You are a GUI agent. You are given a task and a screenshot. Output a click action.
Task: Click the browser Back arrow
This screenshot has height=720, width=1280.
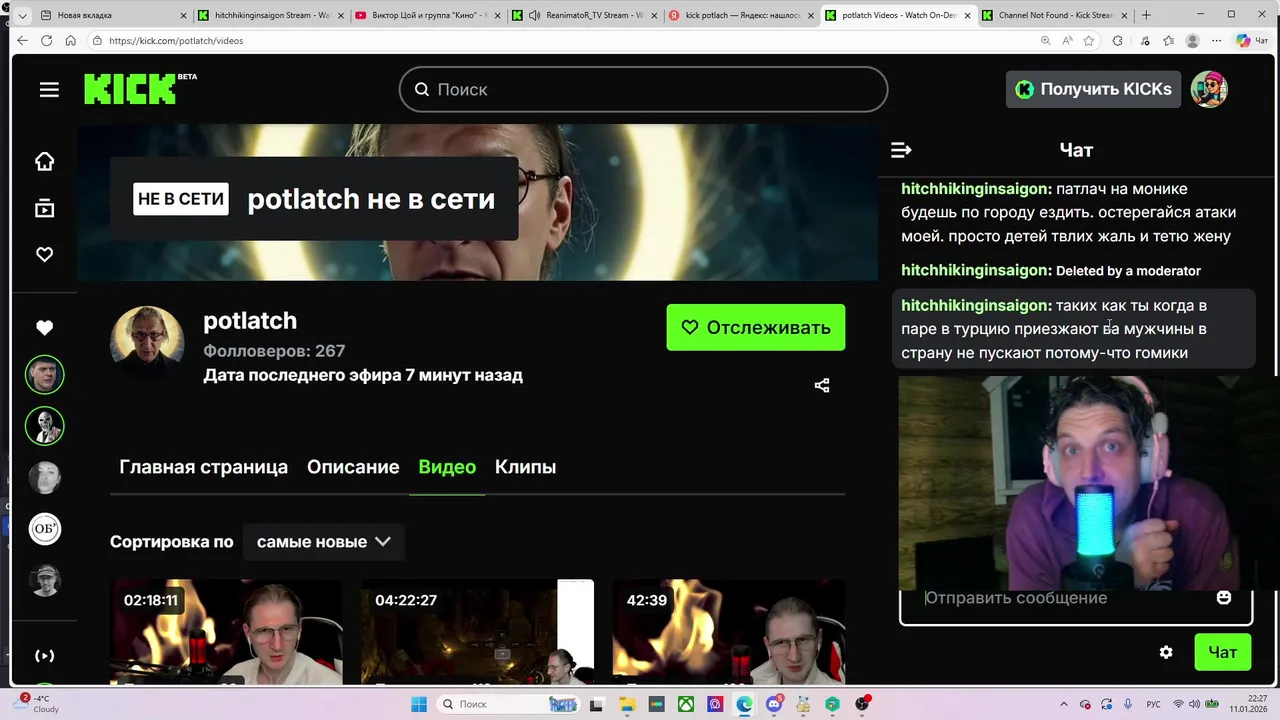pyautogui.click(x=22, y=41)
